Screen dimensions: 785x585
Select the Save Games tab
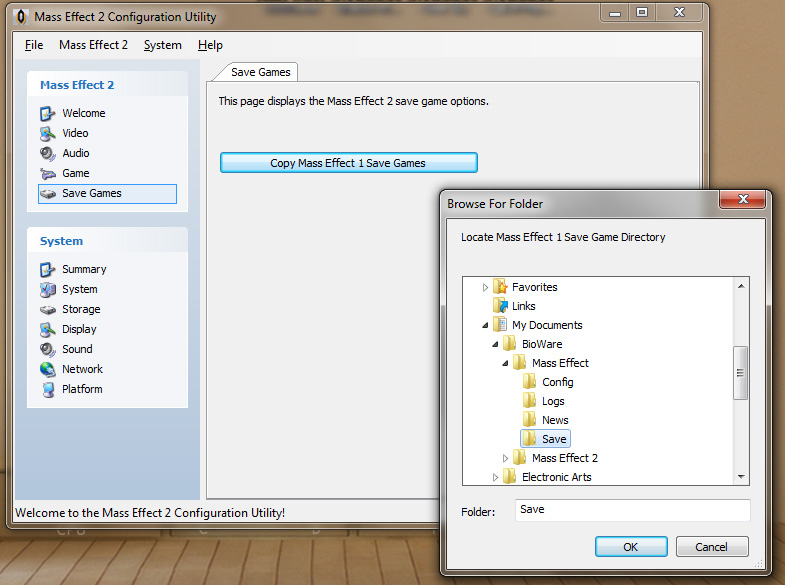[x=260, y=72]
